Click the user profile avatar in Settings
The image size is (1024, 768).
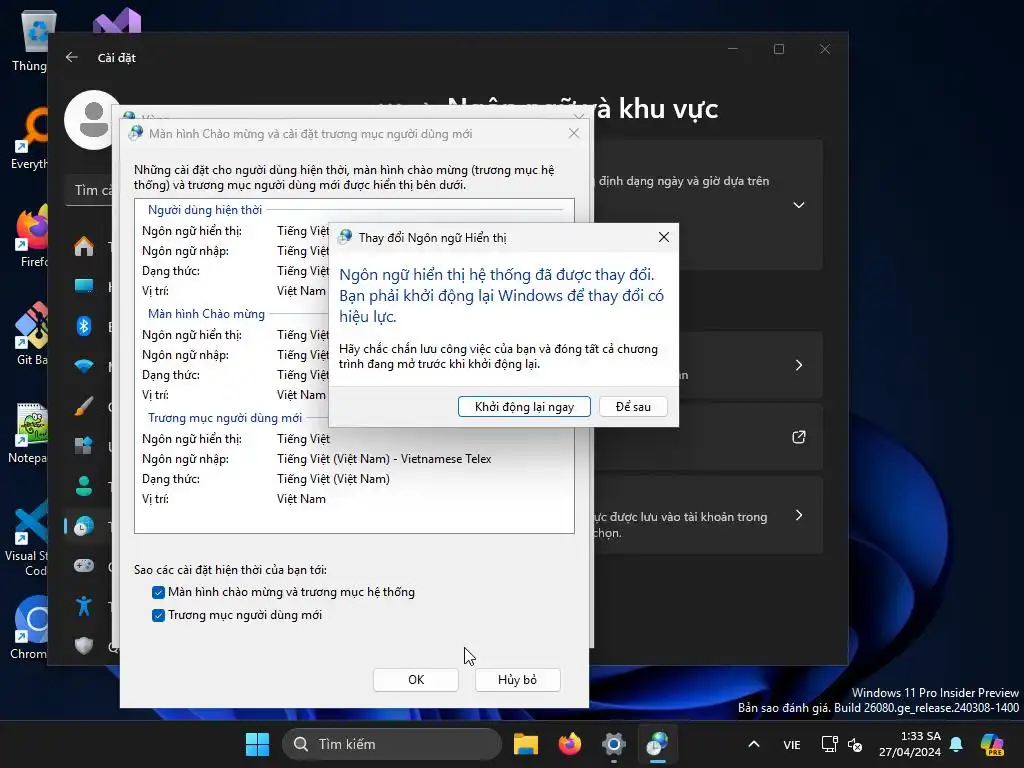click(x=93, y=120)
